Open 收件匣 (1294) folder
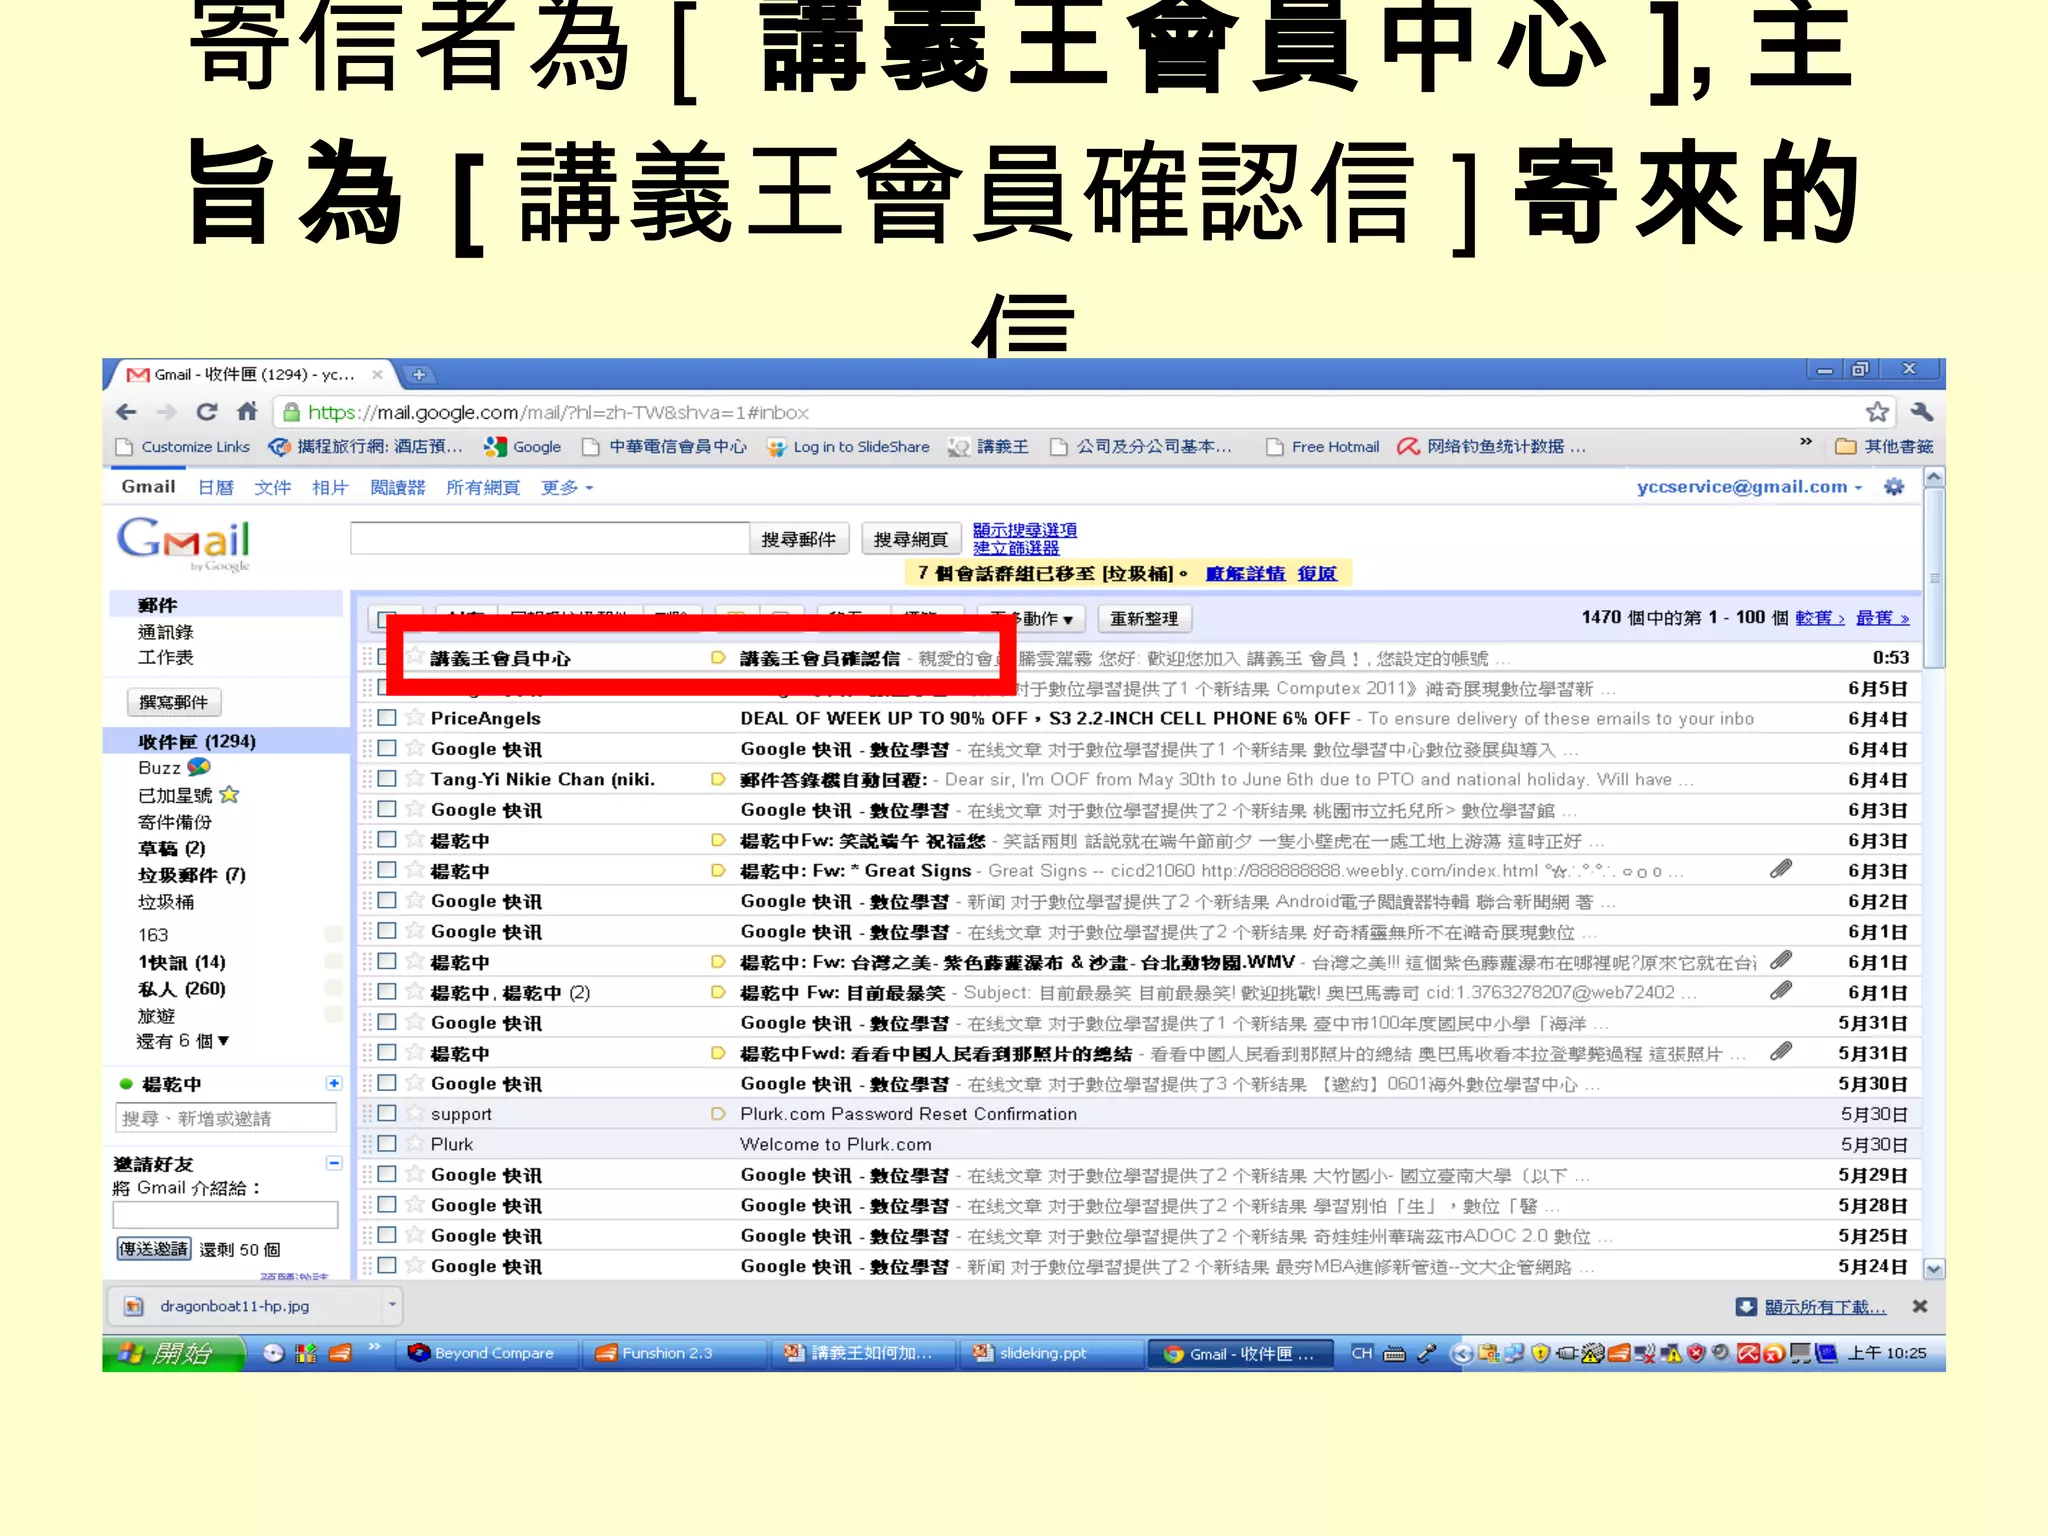 click(197, 741)
